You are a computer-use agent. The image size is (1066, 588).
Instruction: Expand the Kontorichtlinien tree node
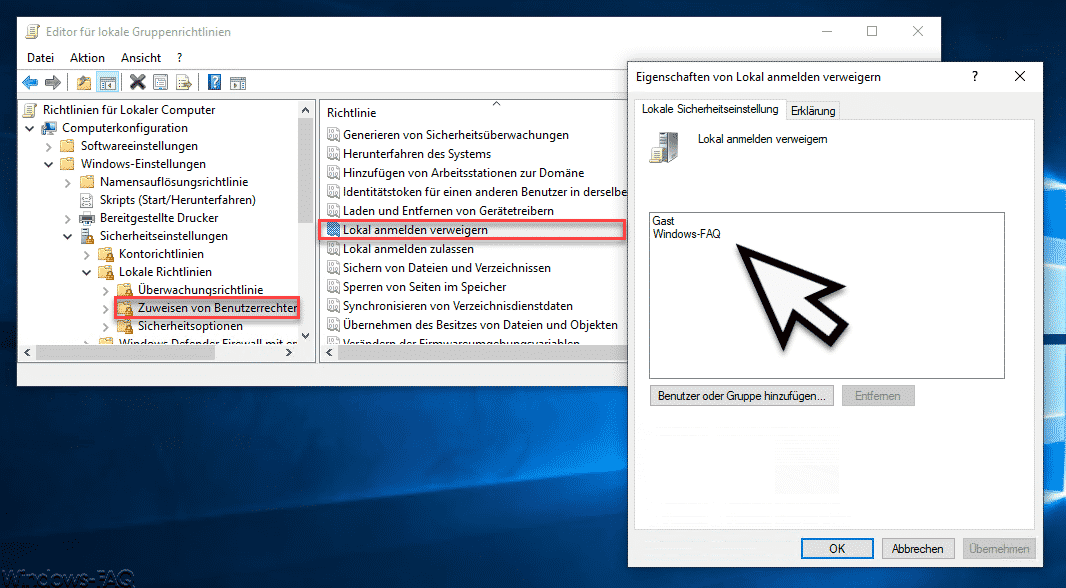click(x=86, y=254)
